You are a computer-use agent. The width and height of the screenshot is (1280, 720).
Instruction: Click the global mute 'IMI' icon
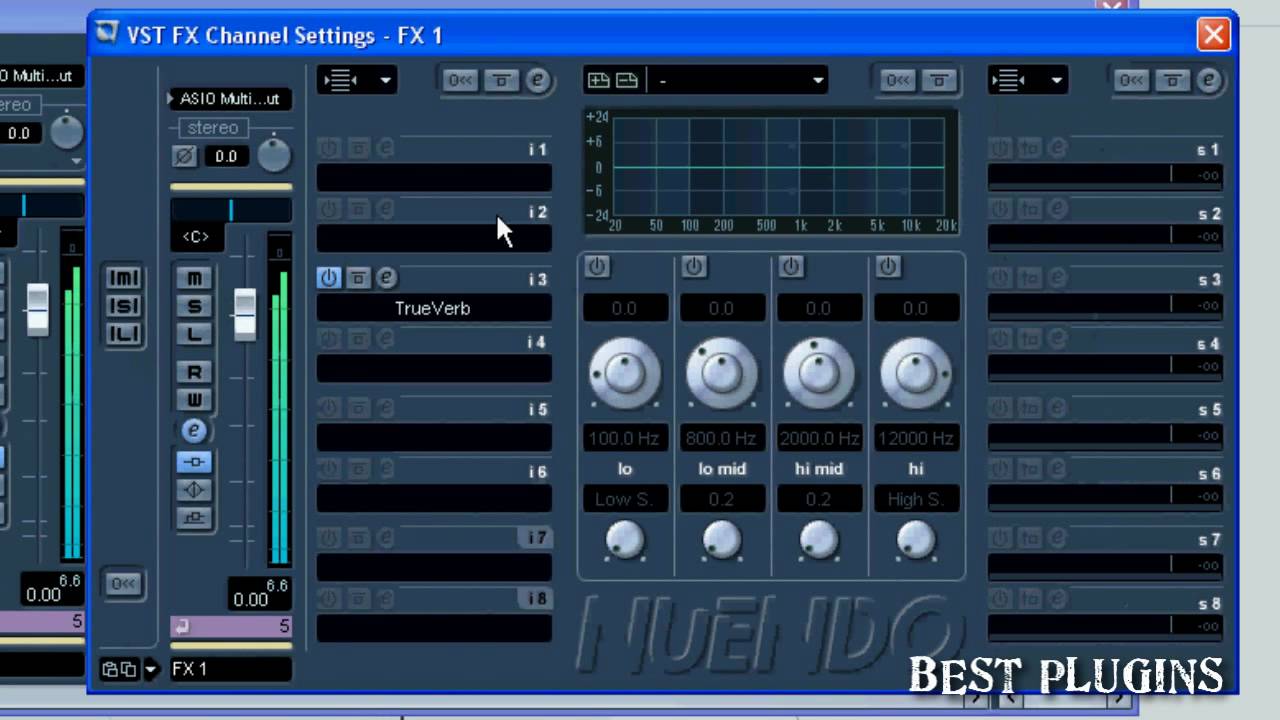click(x=124, y=278)
